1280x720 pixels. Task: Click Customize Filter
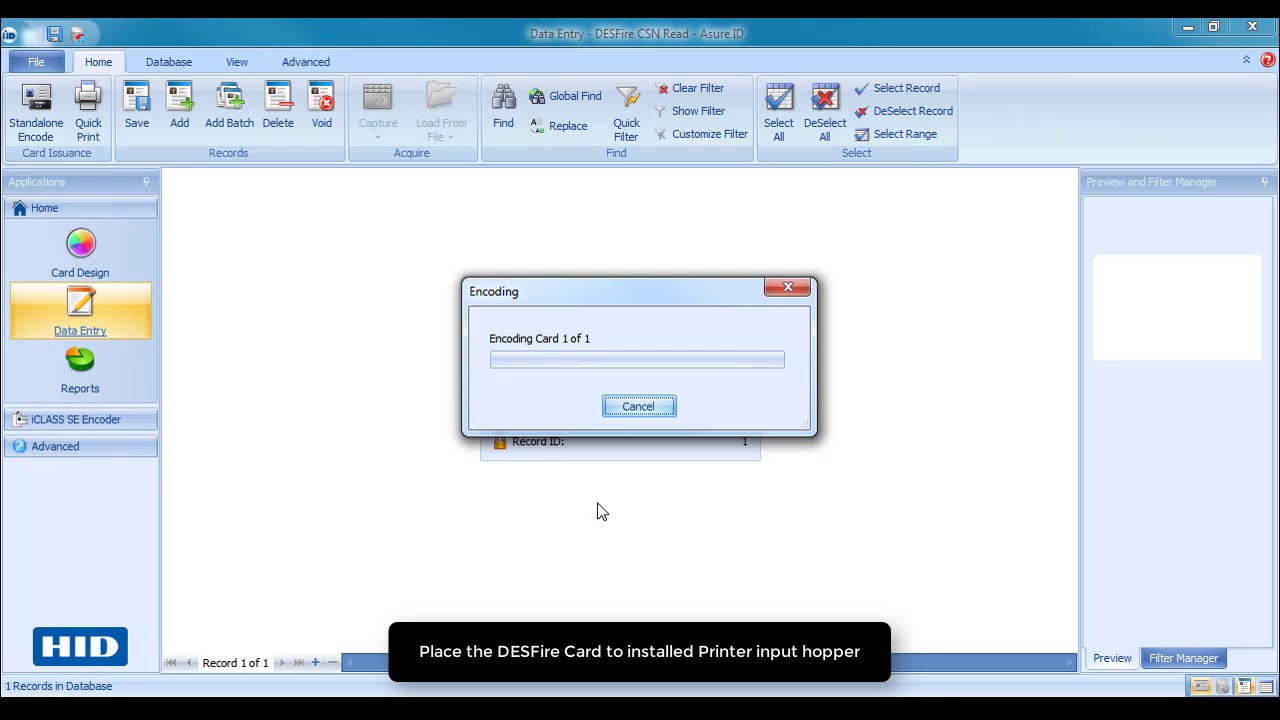701,134
